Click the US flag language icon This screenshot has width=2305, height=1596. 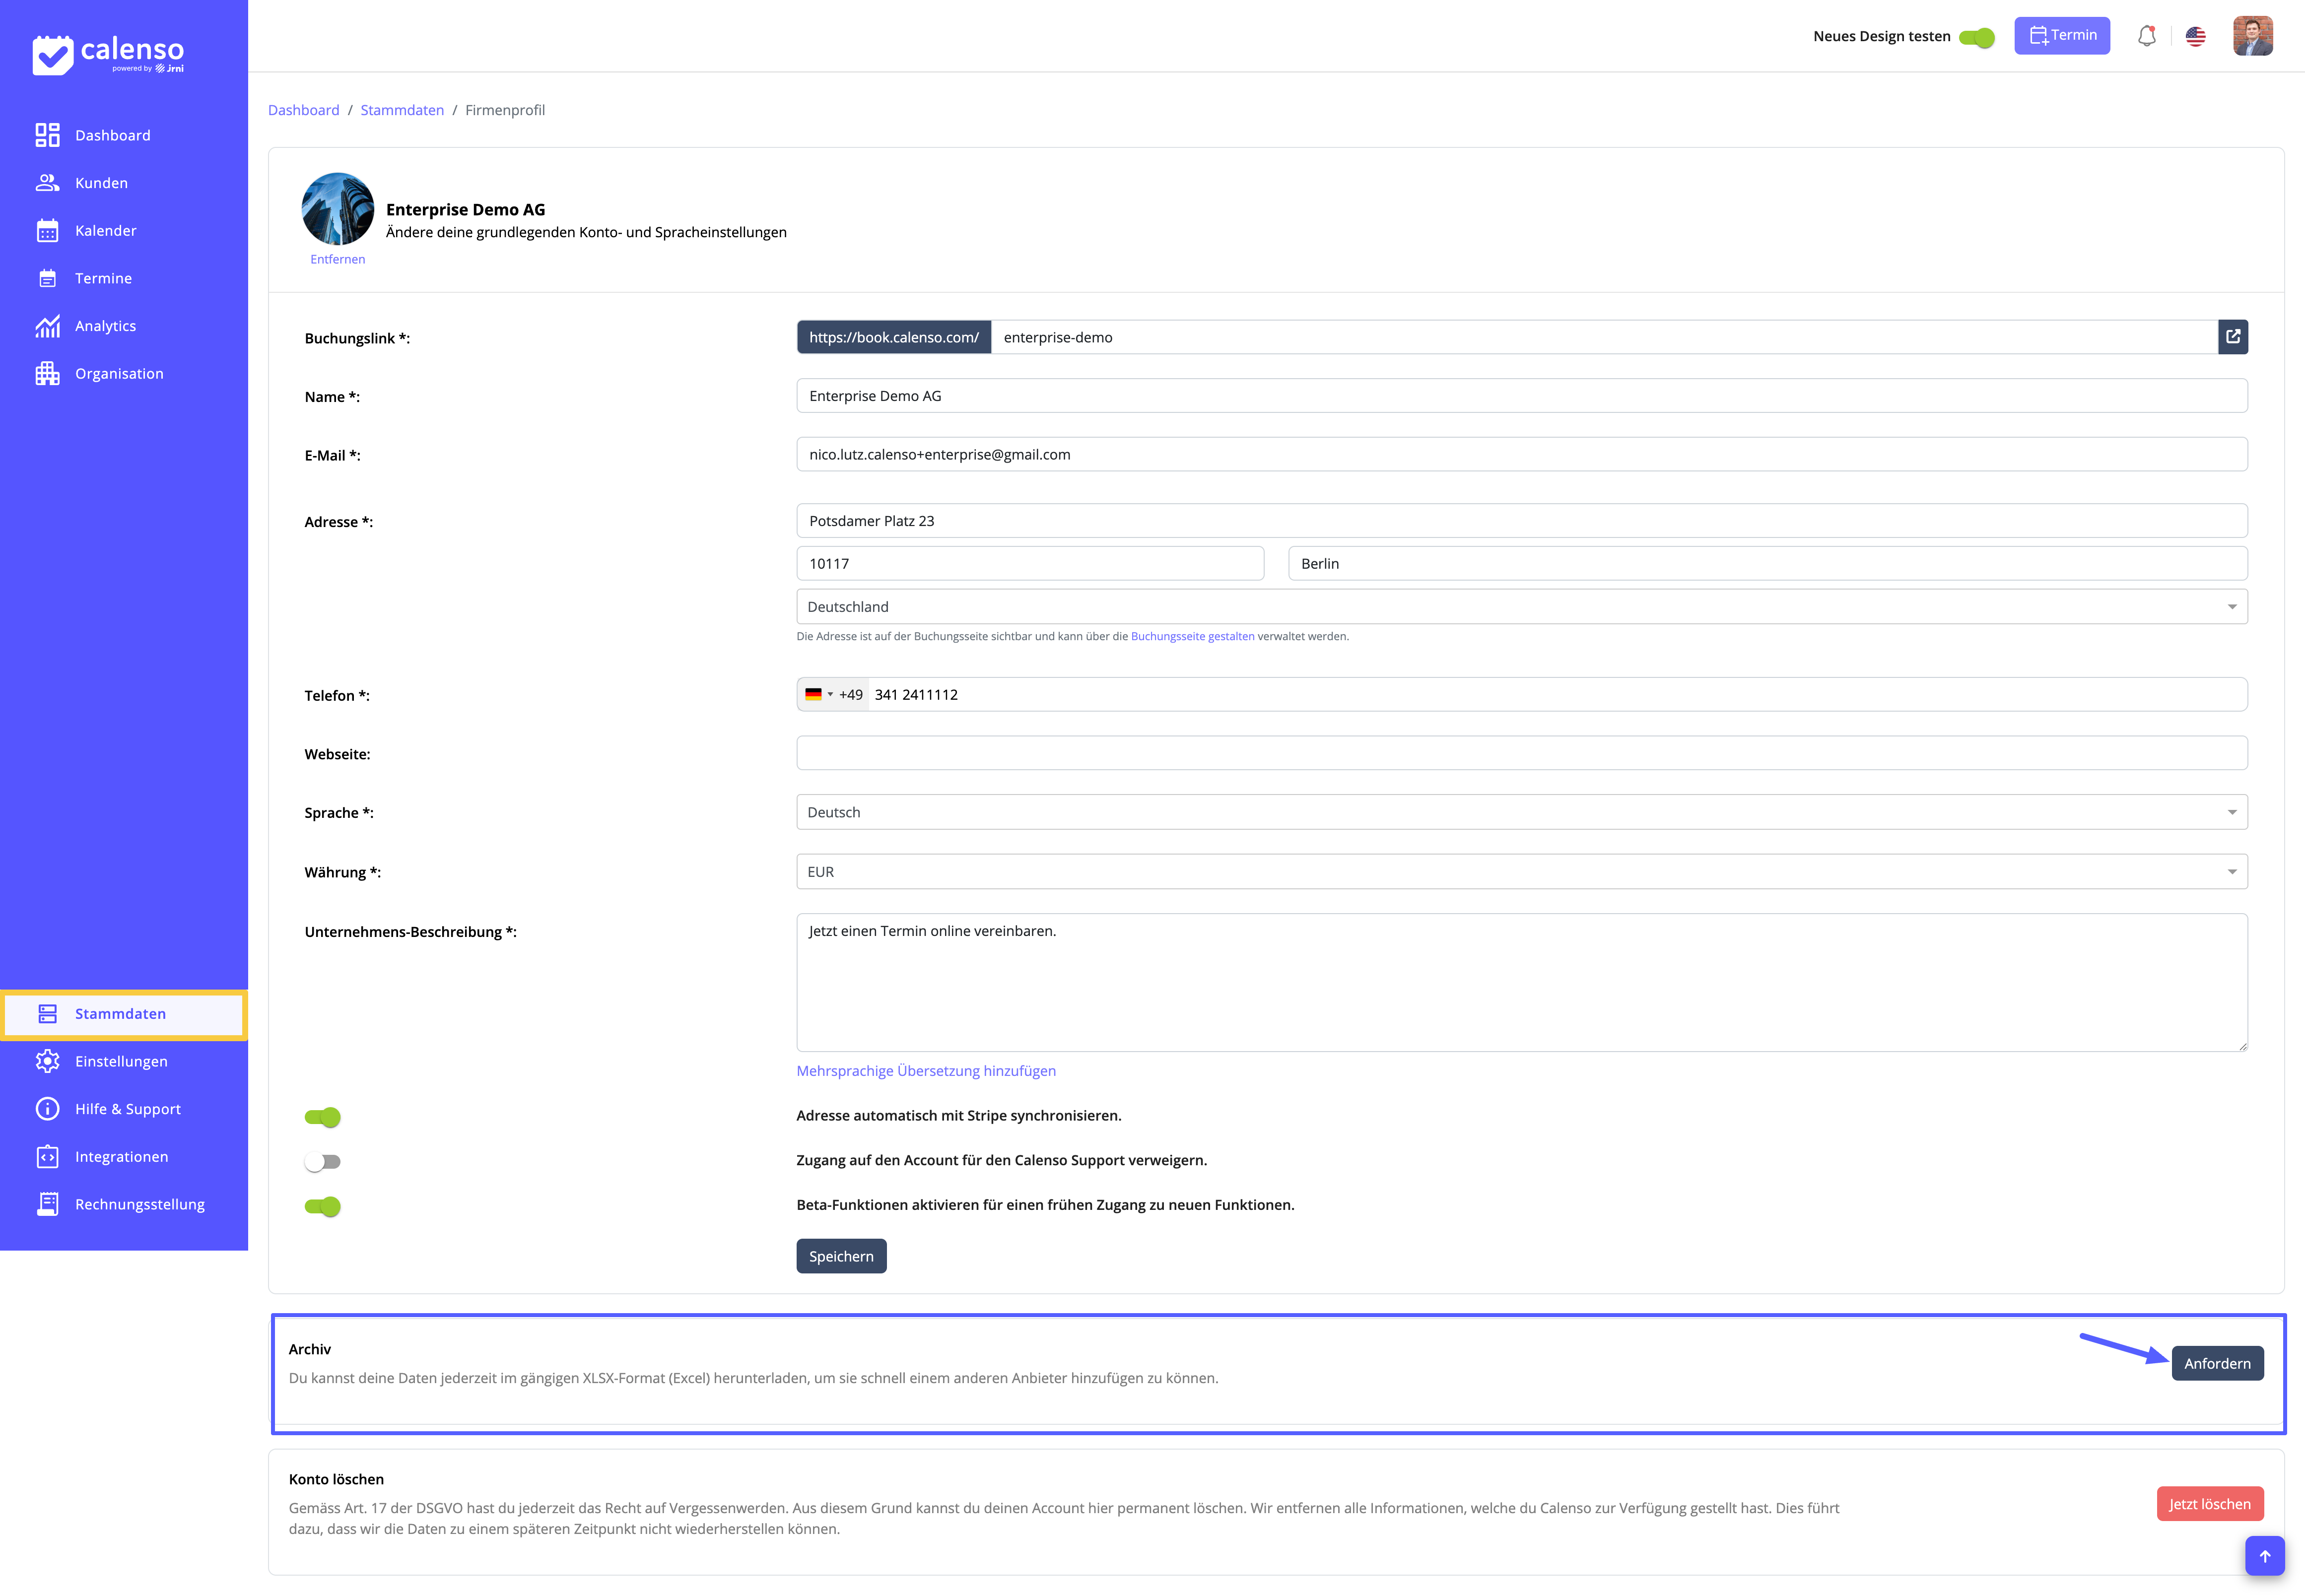(2195, 36)
